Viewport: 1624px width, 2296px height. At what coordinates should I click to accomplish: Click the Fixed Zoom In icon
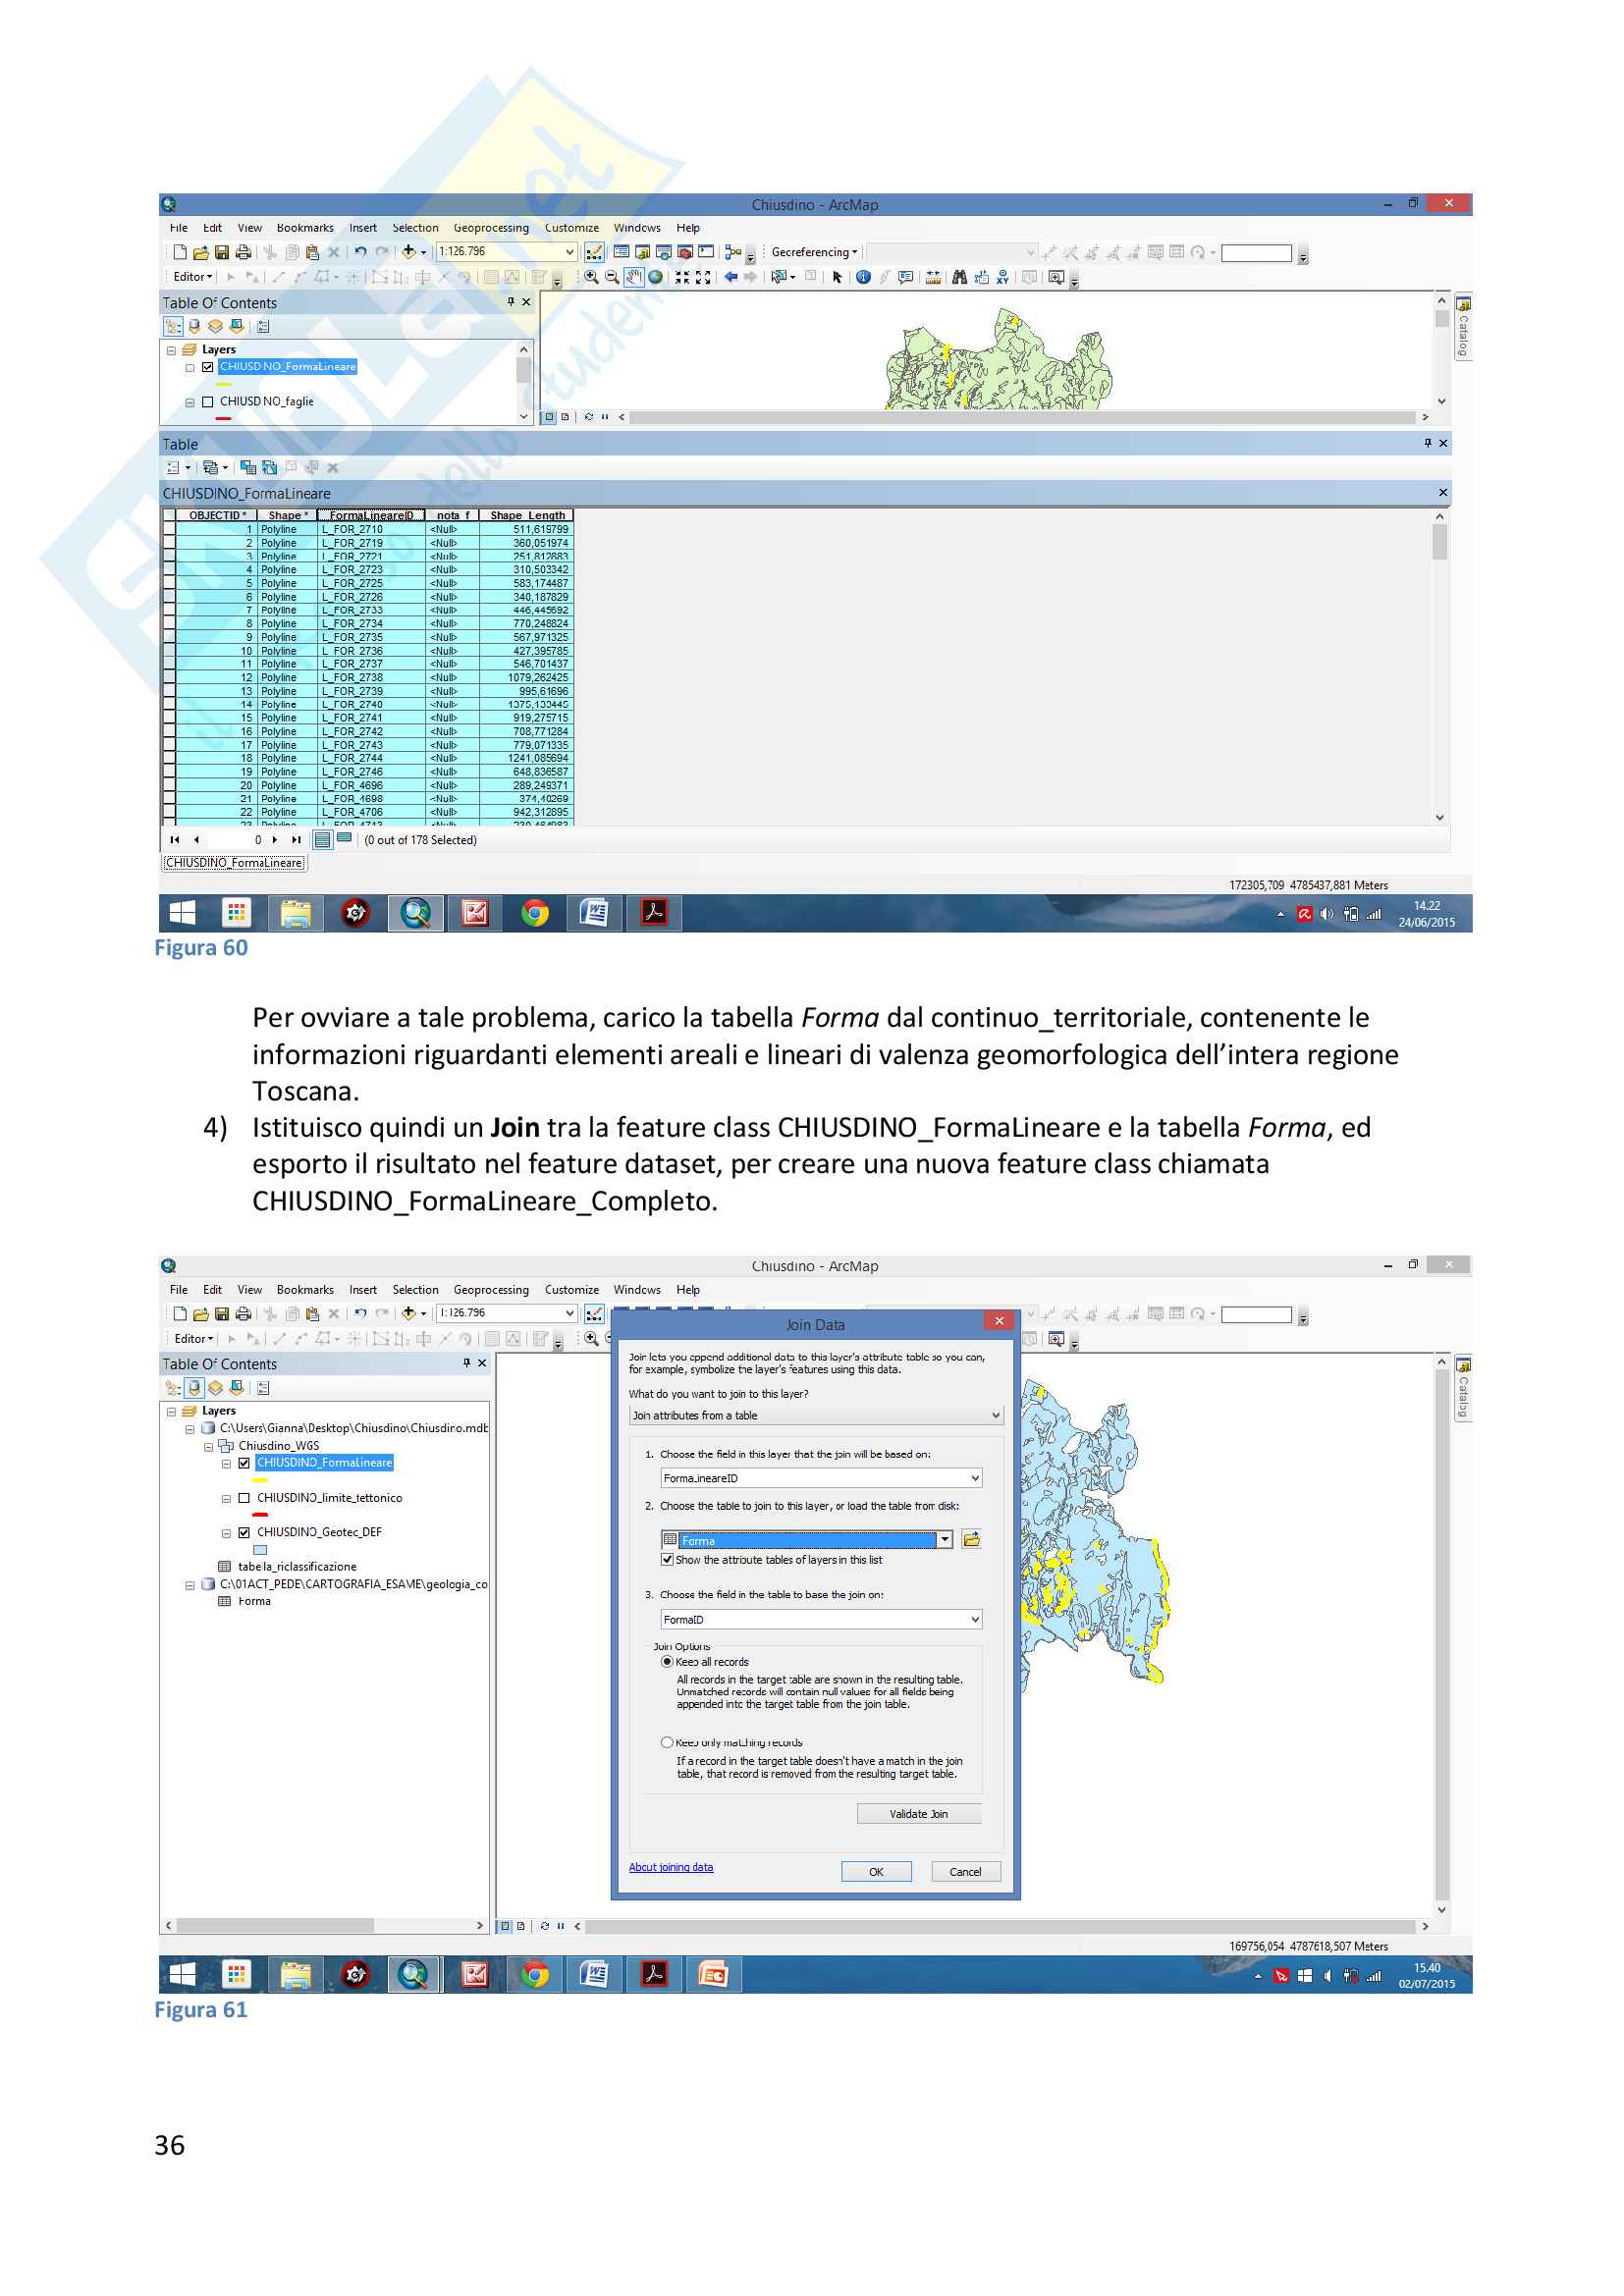point(682,277)
